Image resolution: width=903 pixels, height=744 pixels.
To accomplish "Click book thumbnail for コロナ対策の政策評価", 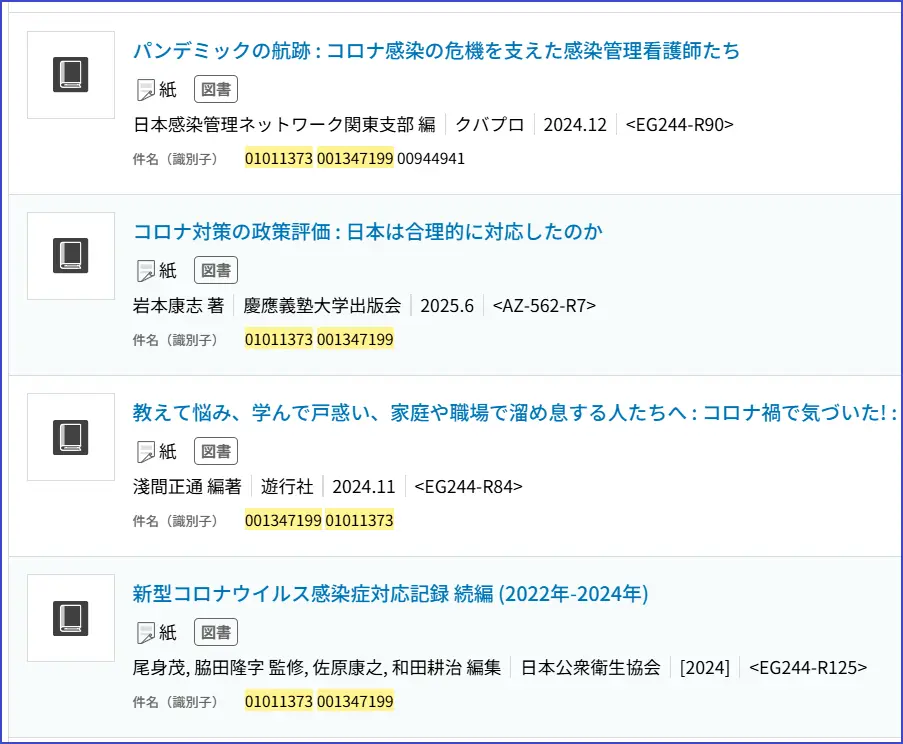I will [71, 256].
